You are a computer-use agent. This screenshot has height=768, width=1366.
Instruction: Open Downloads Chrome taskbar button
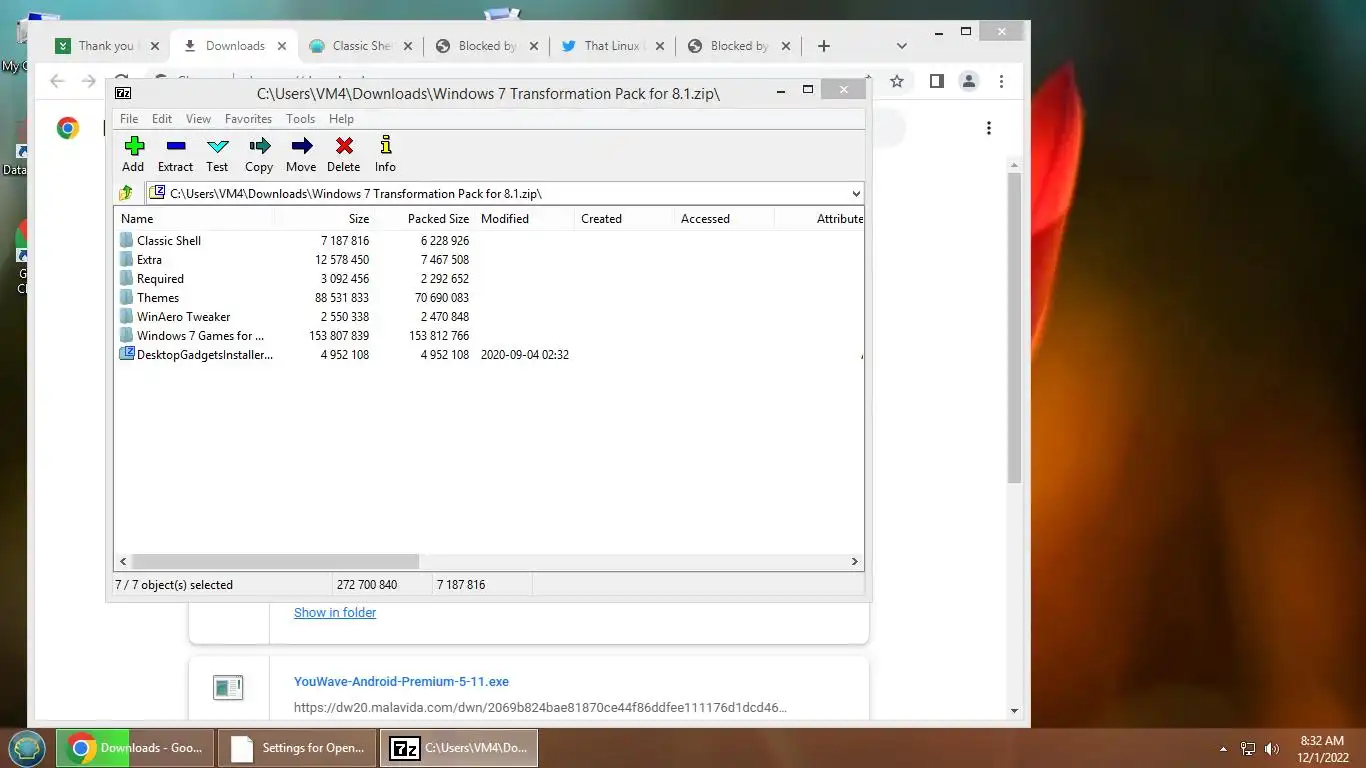point(136,748)
